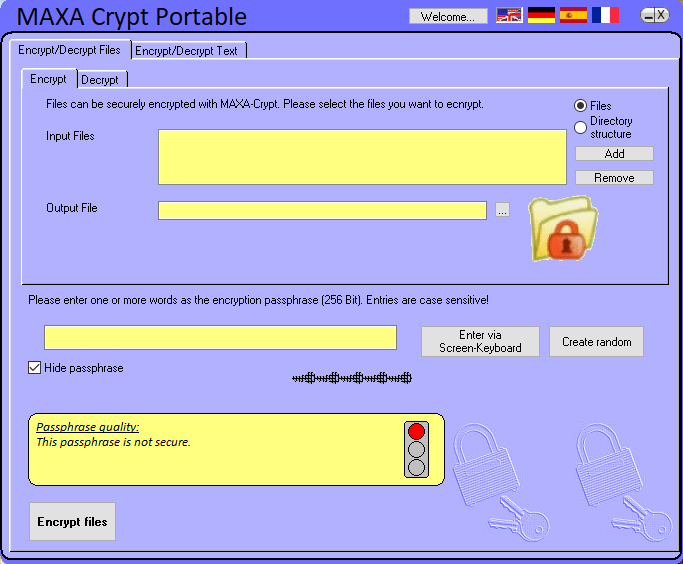Uncheck Hide passphrase checkbox
The width and height of the screenshot is (683, 564).
[x=34, y=368]
